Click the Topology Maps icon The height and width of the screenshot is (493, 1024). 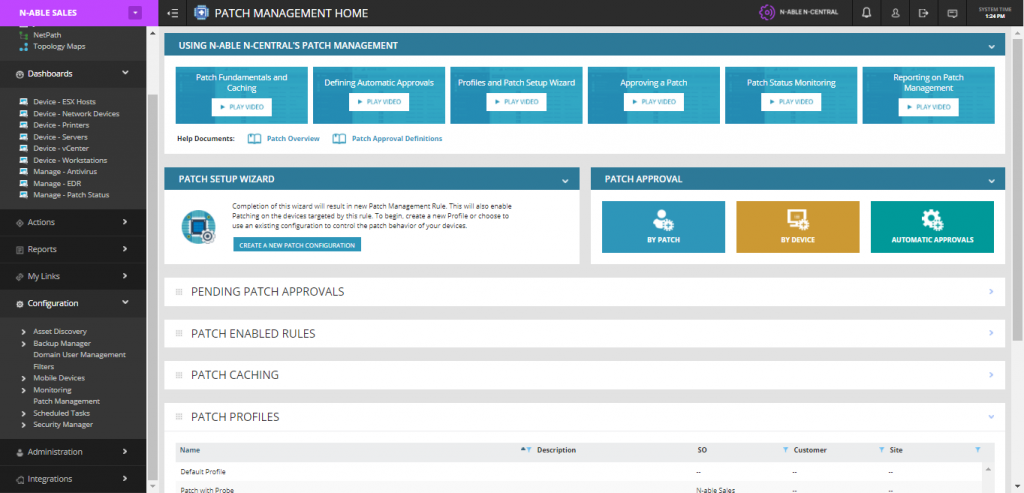(x=24, y=47)
